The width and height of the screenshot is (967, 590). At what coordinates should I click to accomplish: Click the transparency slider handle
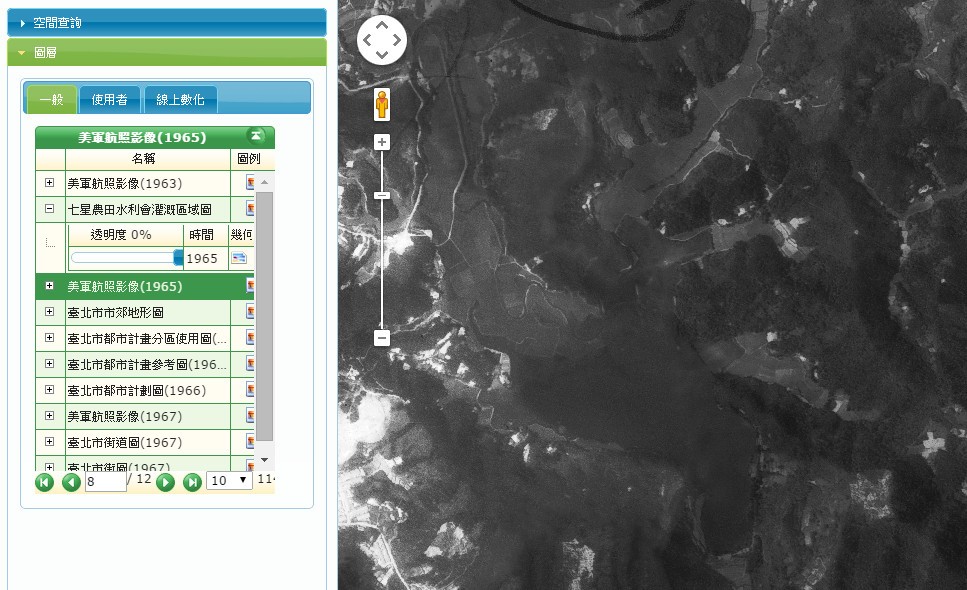pyautogui.click(x=178, y=258)
